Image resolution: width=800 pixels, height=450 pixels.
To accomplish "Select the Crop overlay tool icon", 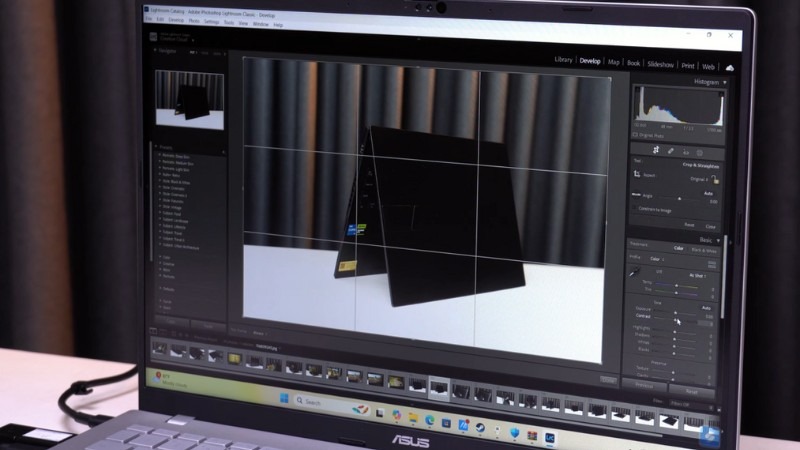I will pos(655,150).
